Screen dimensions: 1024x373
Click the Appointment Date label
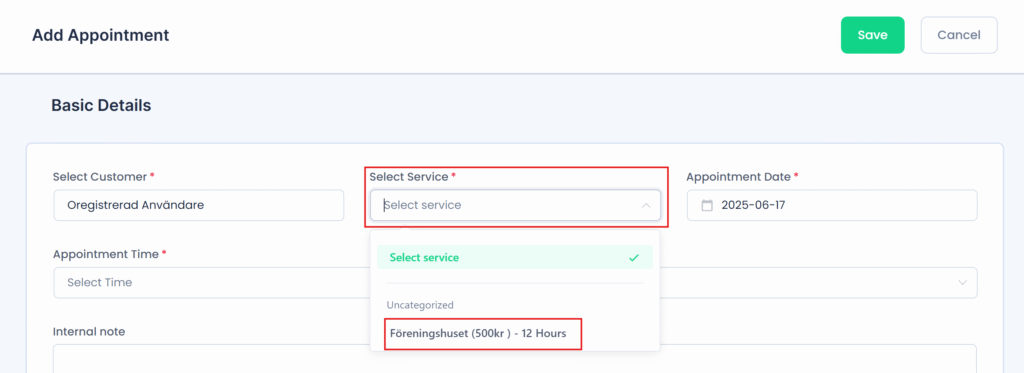tap(739, 176)
